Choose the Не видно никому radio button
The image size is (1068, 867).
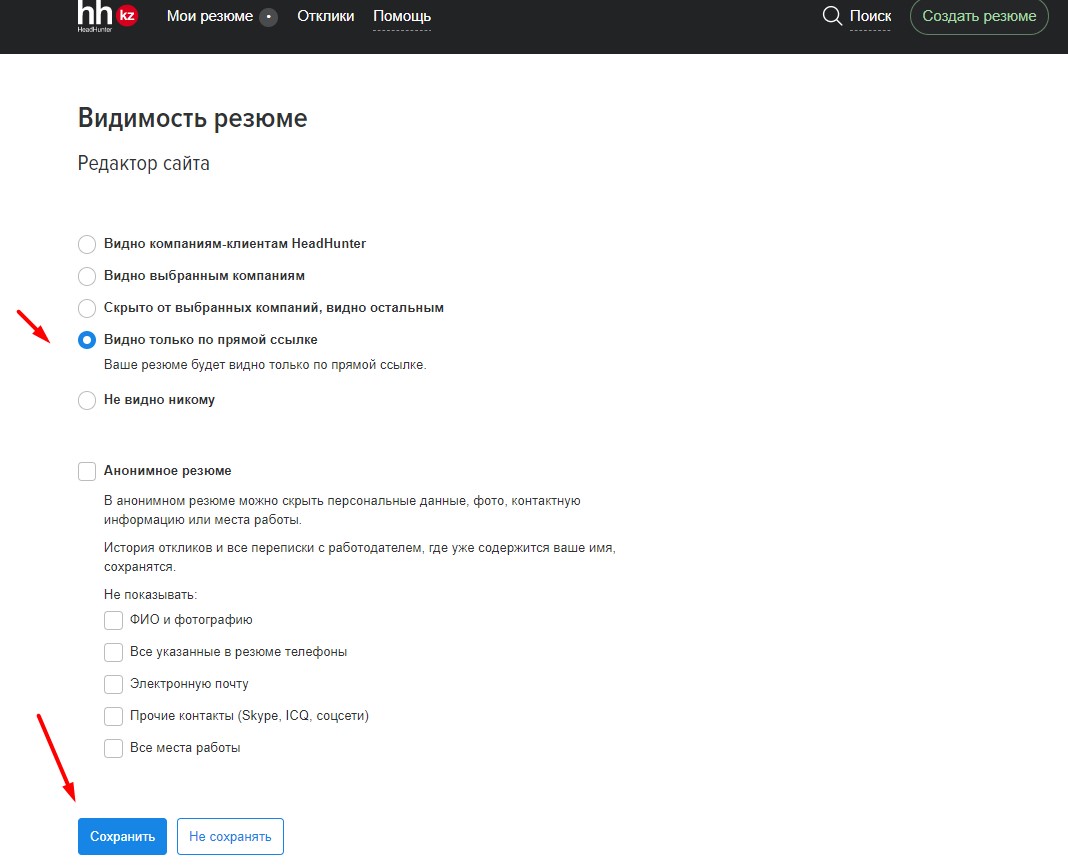tap(87, 400)
